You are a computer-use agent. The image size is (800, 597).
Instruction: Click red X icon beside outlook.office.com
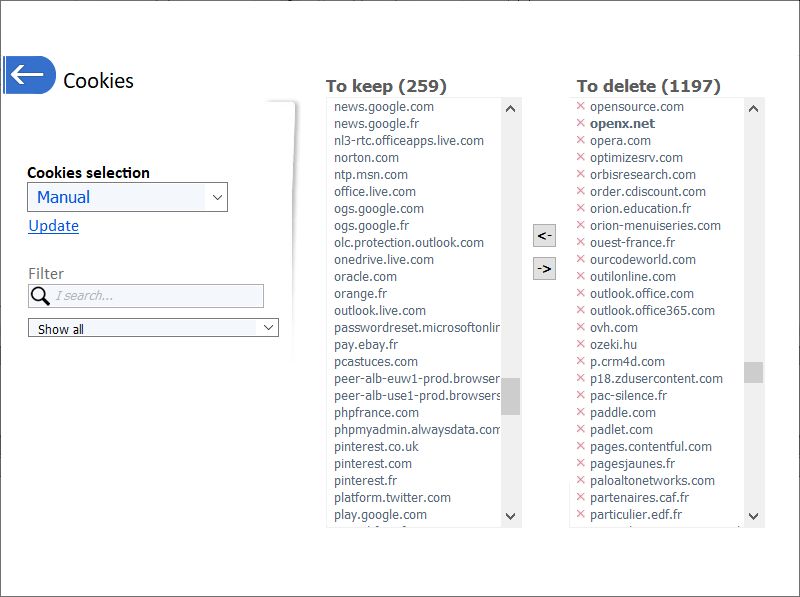point(580,293)
